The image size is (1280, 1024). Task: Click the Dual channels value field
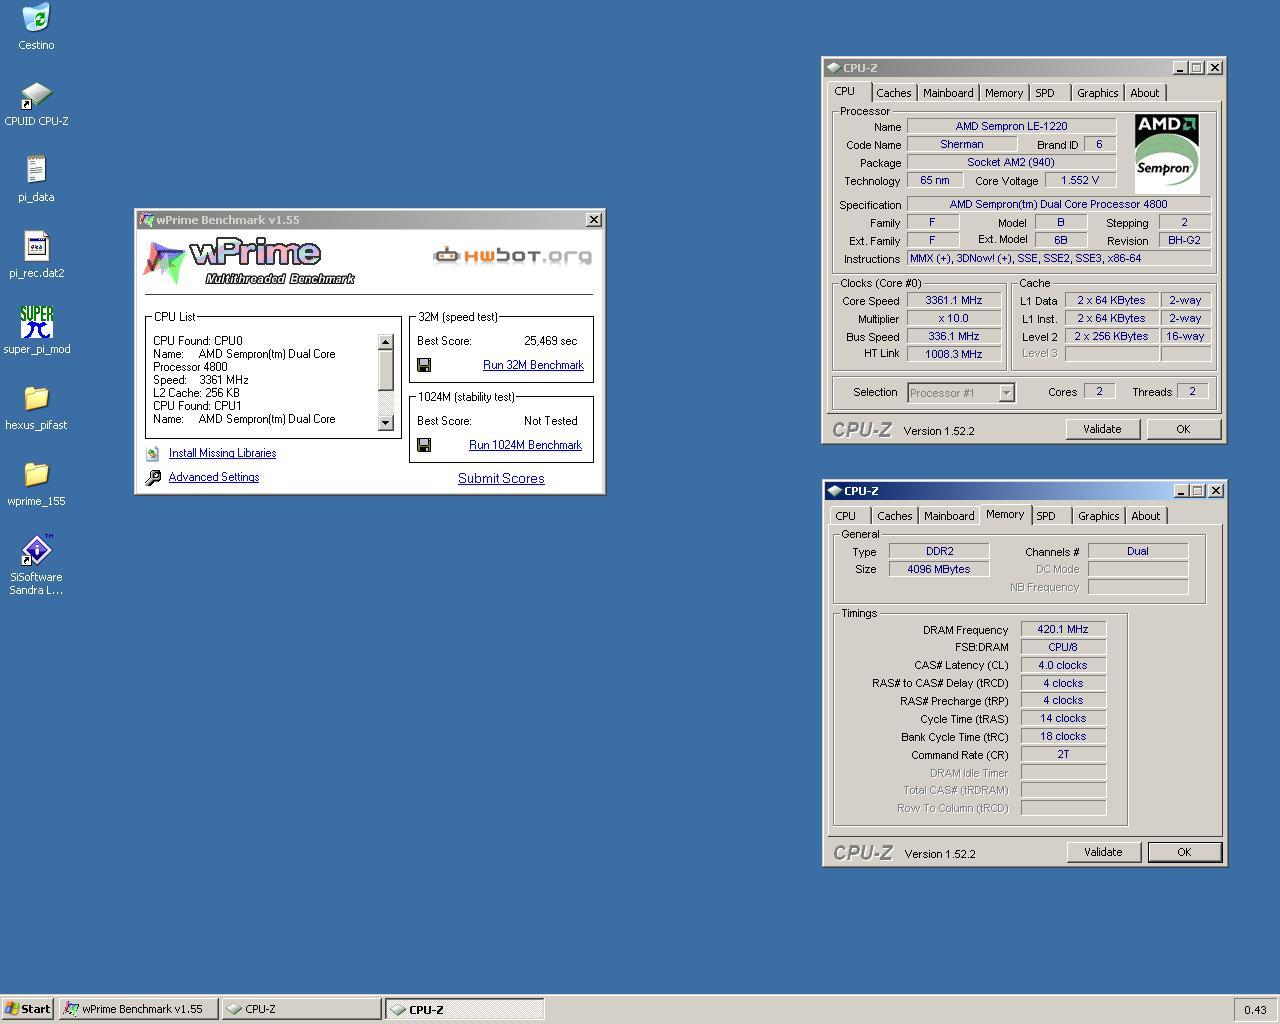(1138, 551)
